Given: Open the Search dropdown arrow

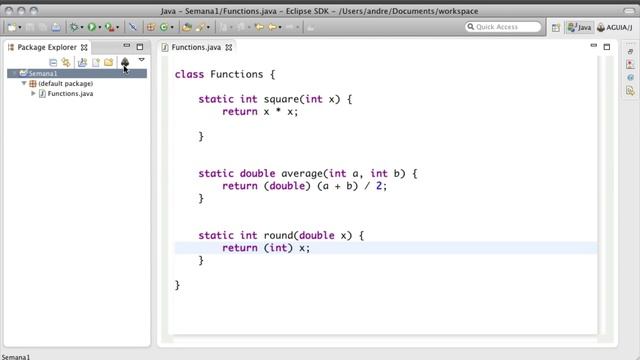Looking at the screenshot, I should tap(208, 27).
